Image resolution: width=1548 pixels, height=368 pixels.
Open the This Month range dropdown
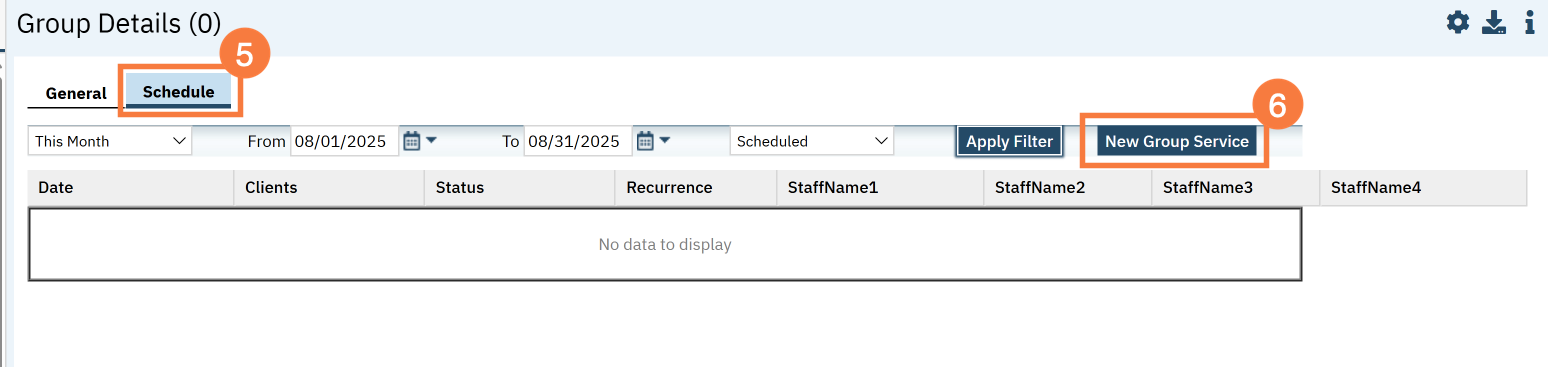click(x=110, y=141)
